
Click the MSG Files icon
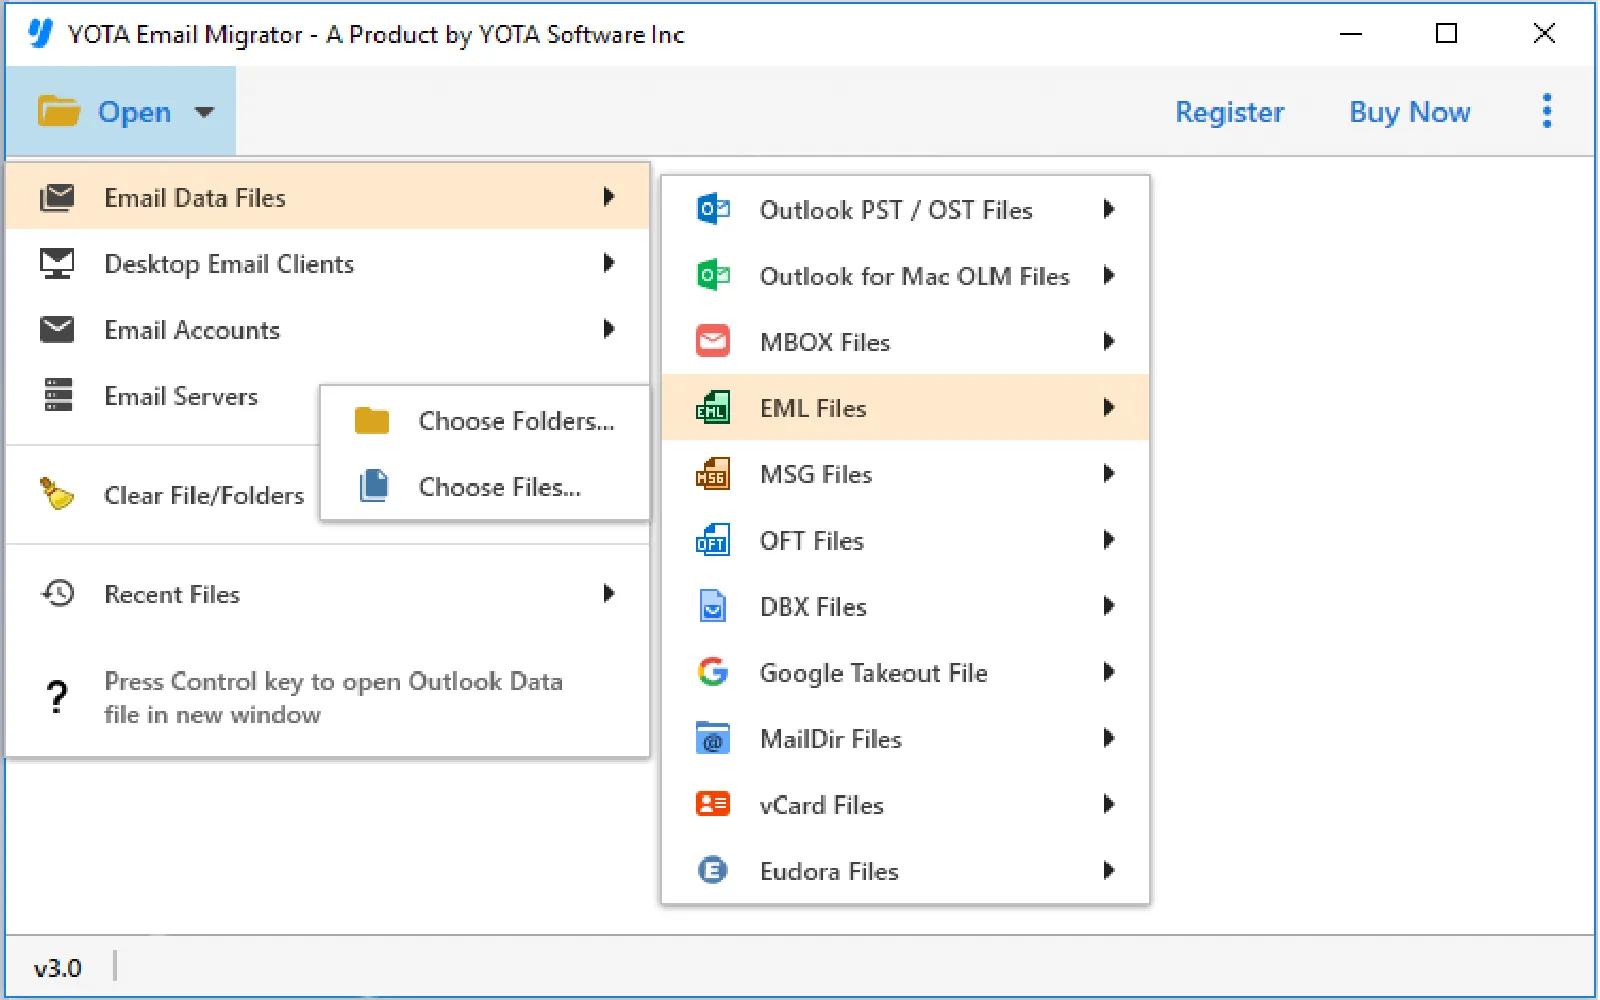pos(713,473)
